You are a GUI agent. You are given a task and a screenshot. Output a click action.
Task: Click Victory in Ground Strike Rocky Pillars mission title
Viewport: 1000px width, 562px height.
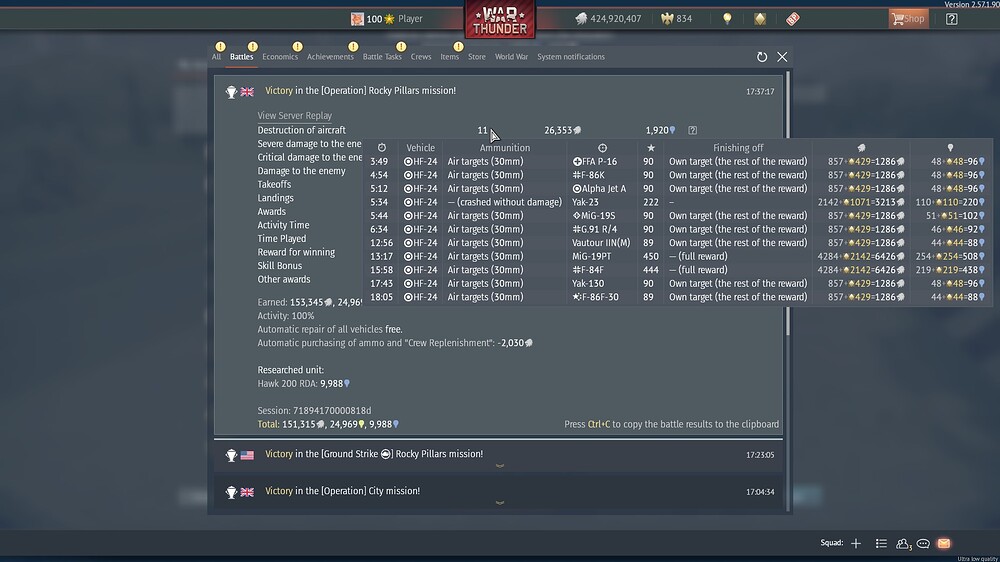(374, 454)
